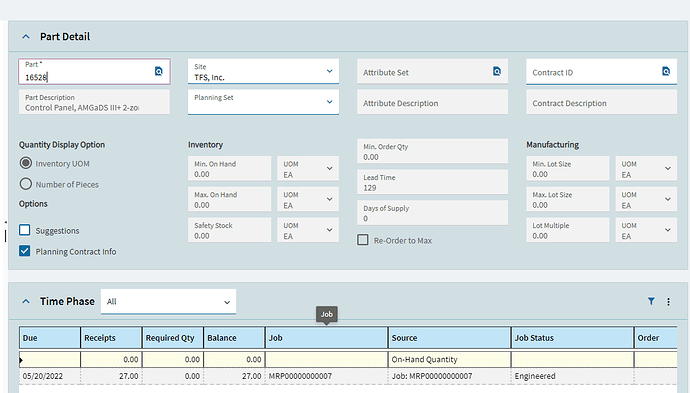Viewport: 690px width, 393px height.
Task: Uncheck Planning Contract Info
Action: 25,251
